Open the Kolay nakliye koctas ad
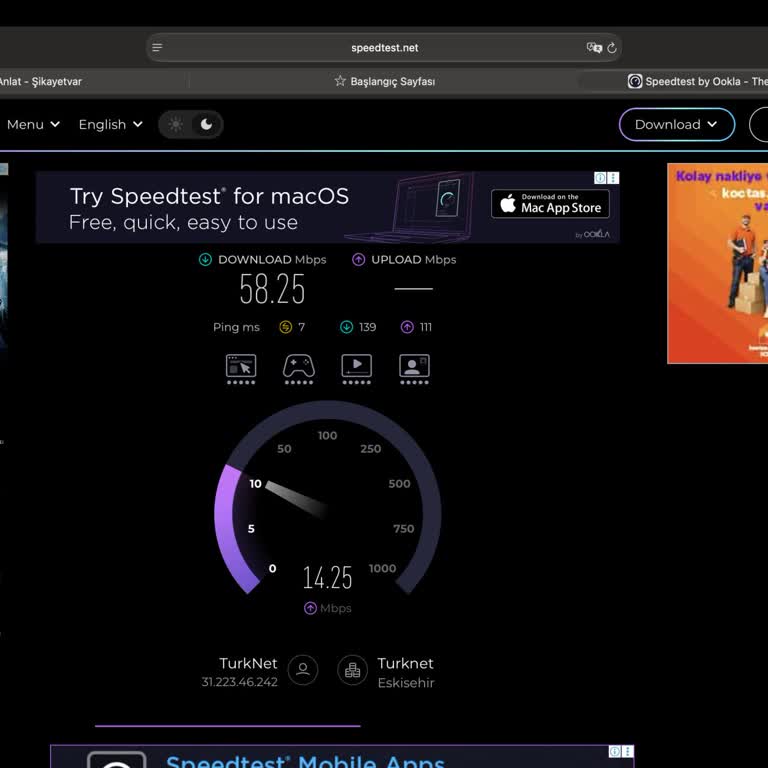 718,264
